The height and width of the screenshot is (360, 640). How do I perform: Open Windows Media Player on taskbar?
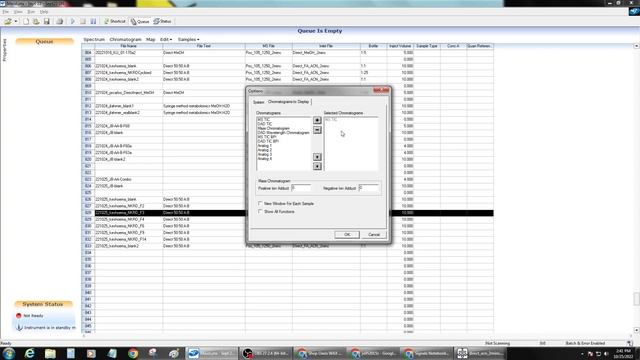click(x=91, y=353)
